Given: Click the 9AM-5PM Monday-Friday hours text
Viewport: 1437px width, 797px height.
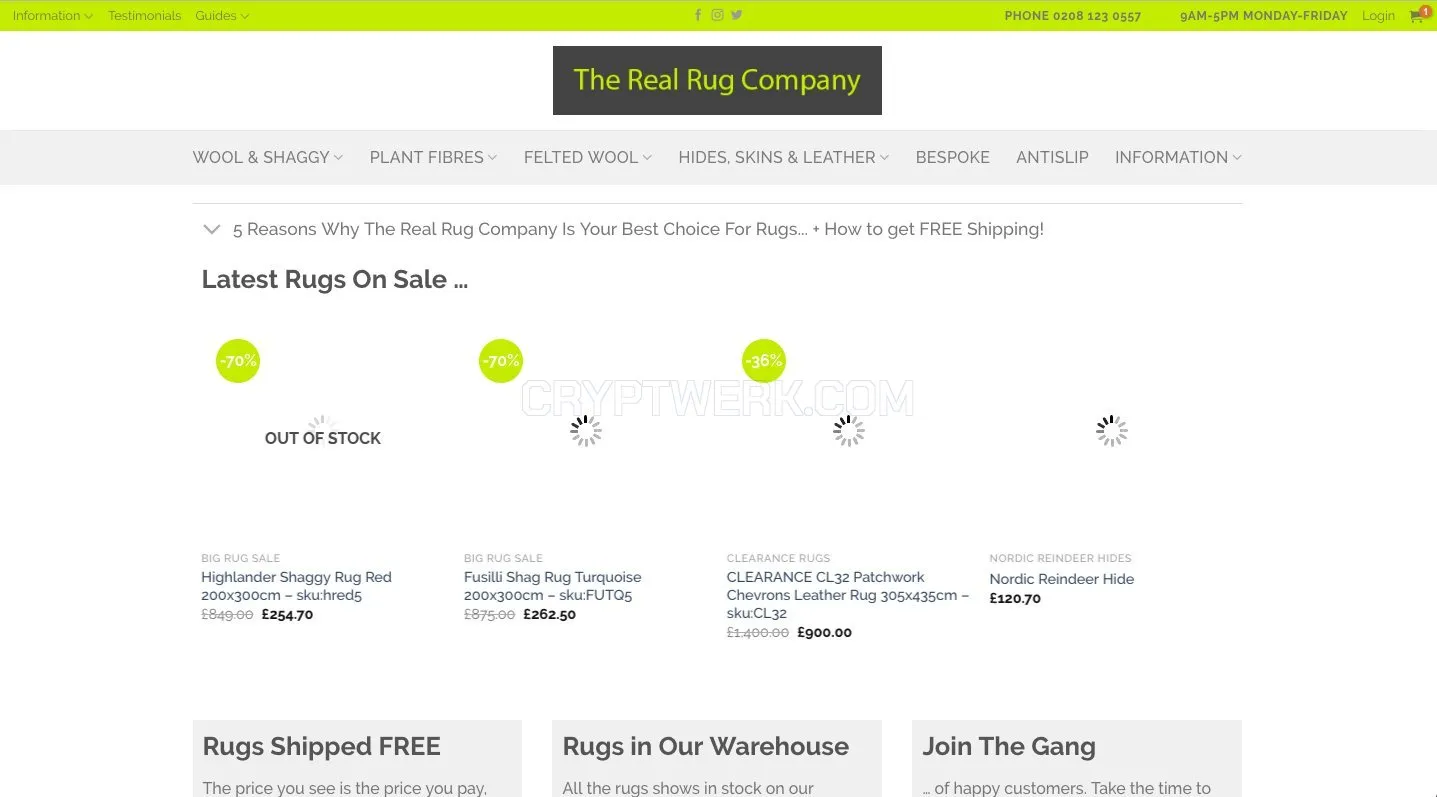Looking at the screenshot, I should click(x=1264, y=16).
